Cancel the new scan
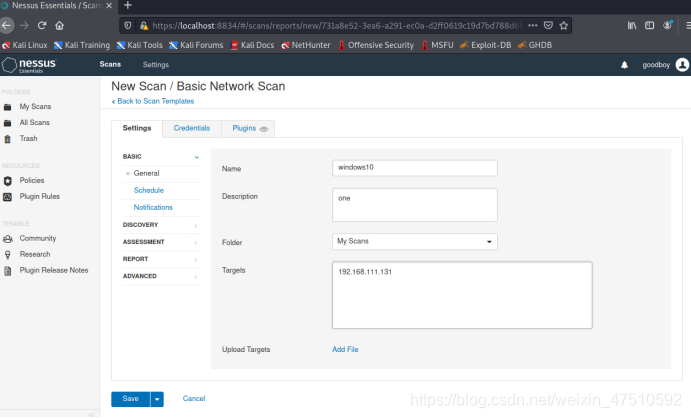The image size is (691, 418). (194, 398)
